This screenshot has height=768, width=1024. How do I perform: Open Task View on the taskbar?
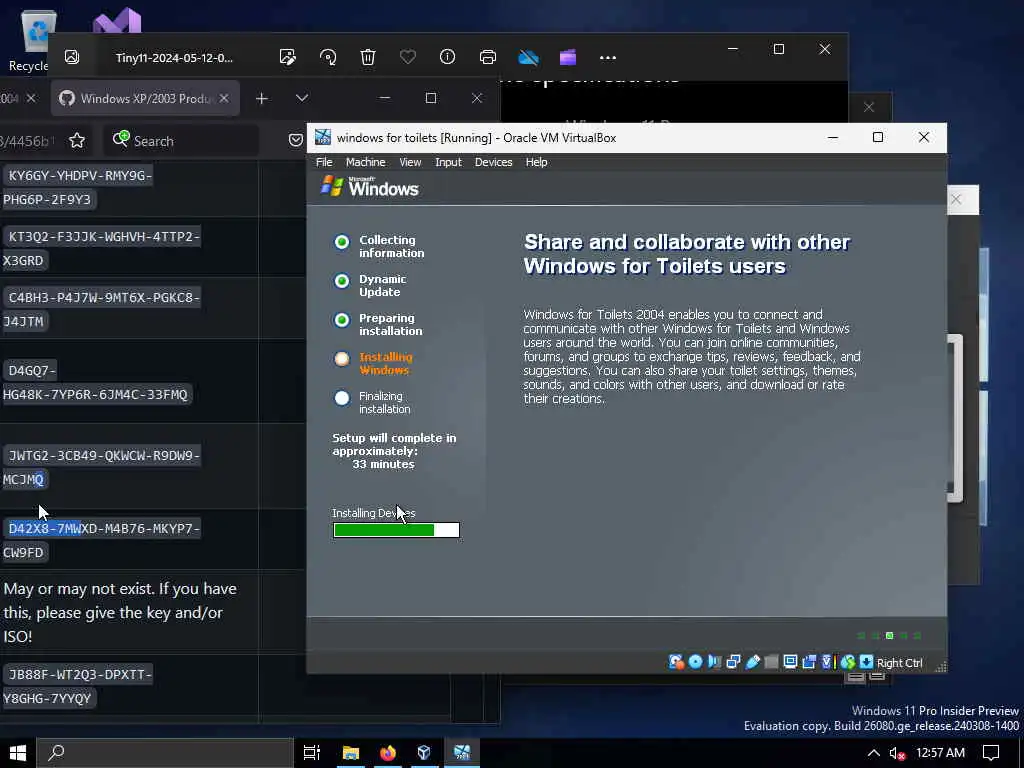312,753
